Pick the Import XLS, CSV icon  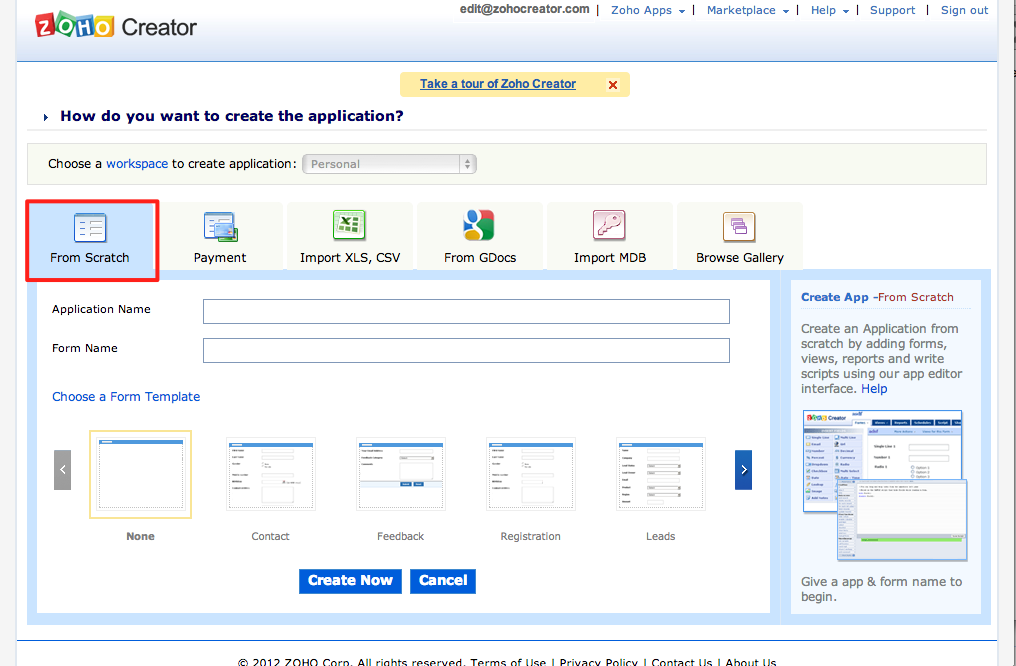349,226
